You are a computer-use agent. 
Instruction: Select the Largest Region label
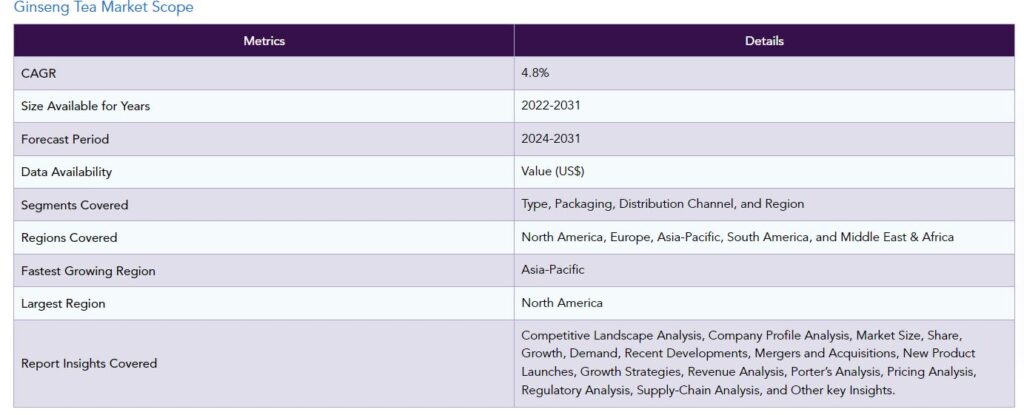[x=63, y=304]
